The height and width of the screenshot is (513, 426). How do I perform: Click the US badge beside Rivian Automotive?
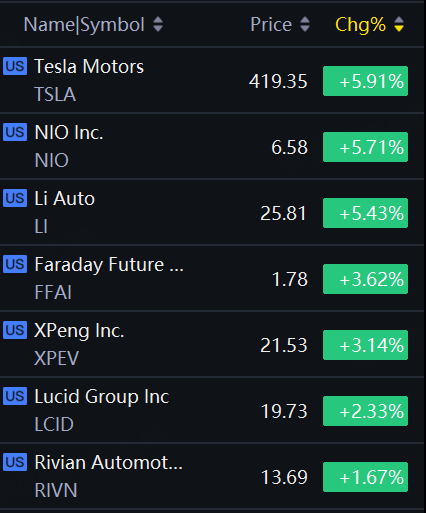point(15,462)
